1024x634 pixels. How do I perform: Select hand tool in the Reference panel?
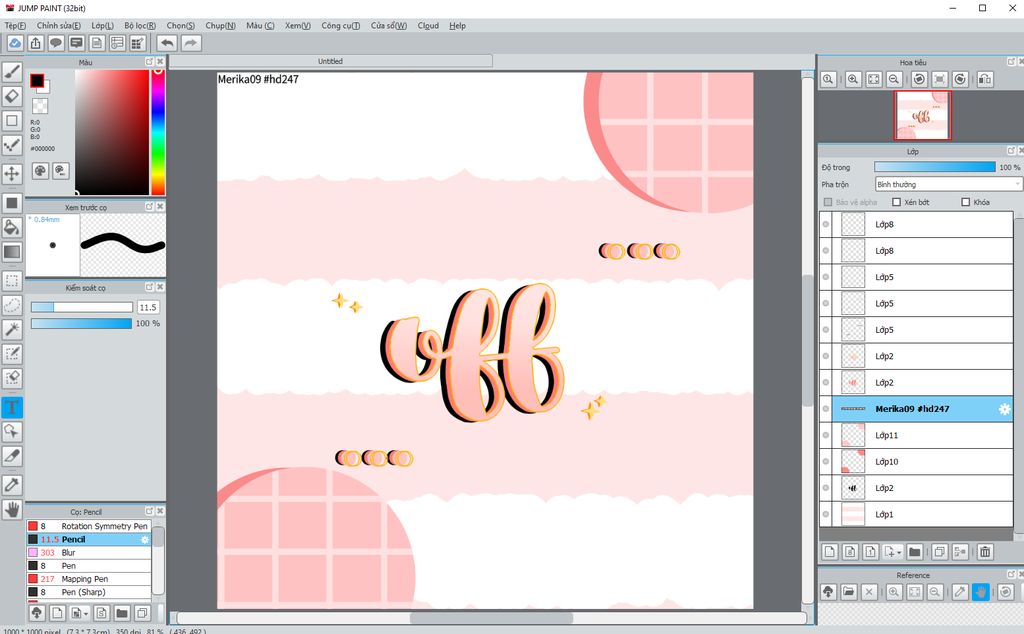click(x=980, y=592)
